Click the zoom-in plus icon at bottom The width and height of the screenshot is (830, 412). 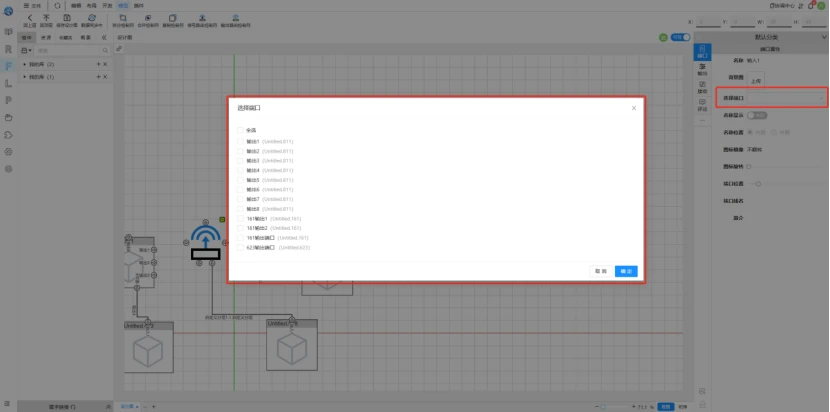click(x=634, y=407)
